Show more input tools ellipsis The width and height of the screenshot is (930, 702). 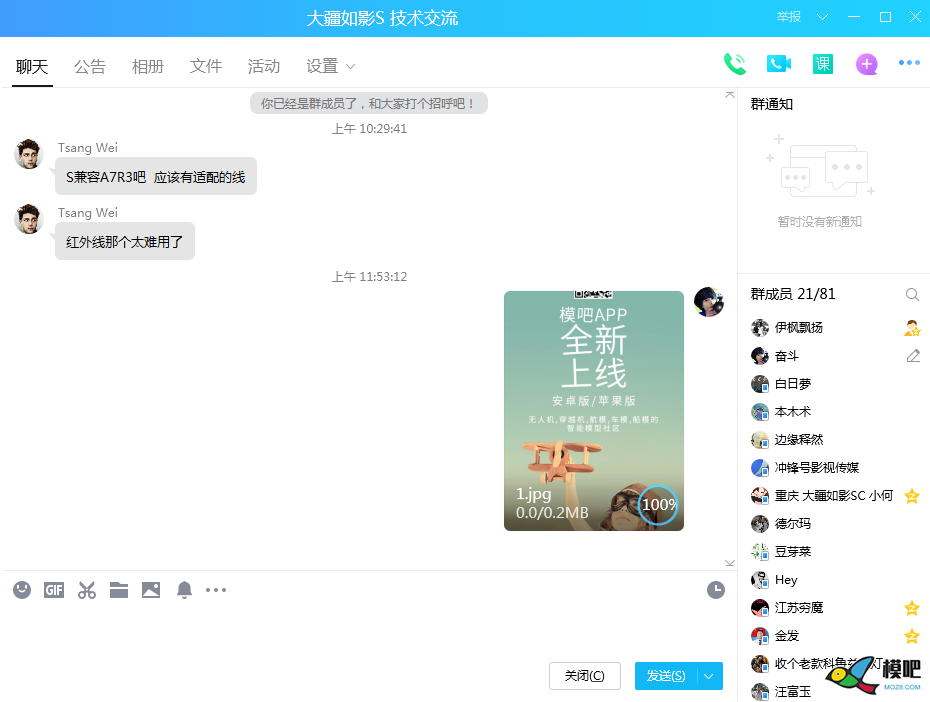click(216, 589)
